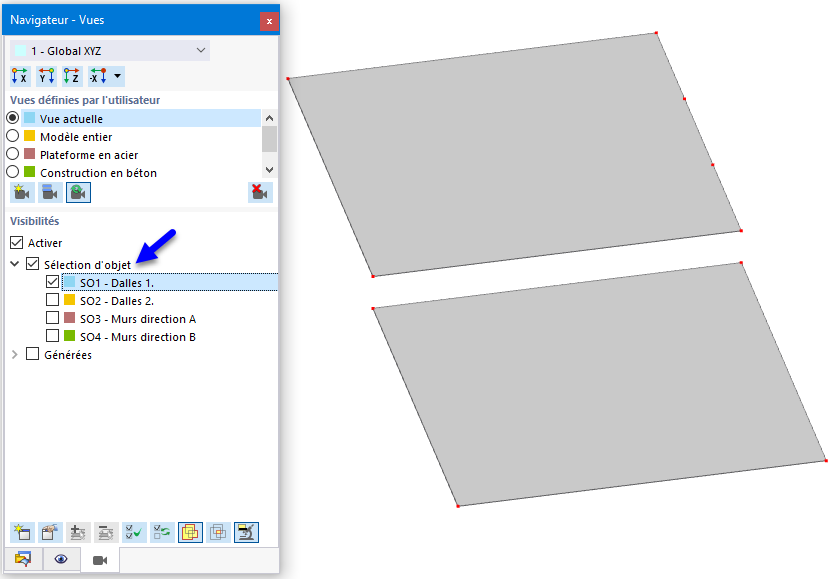Switch to the Data navigator tab
Image resolution: width=834 pixels, height=579 pixels.
(x=23, y=559)
